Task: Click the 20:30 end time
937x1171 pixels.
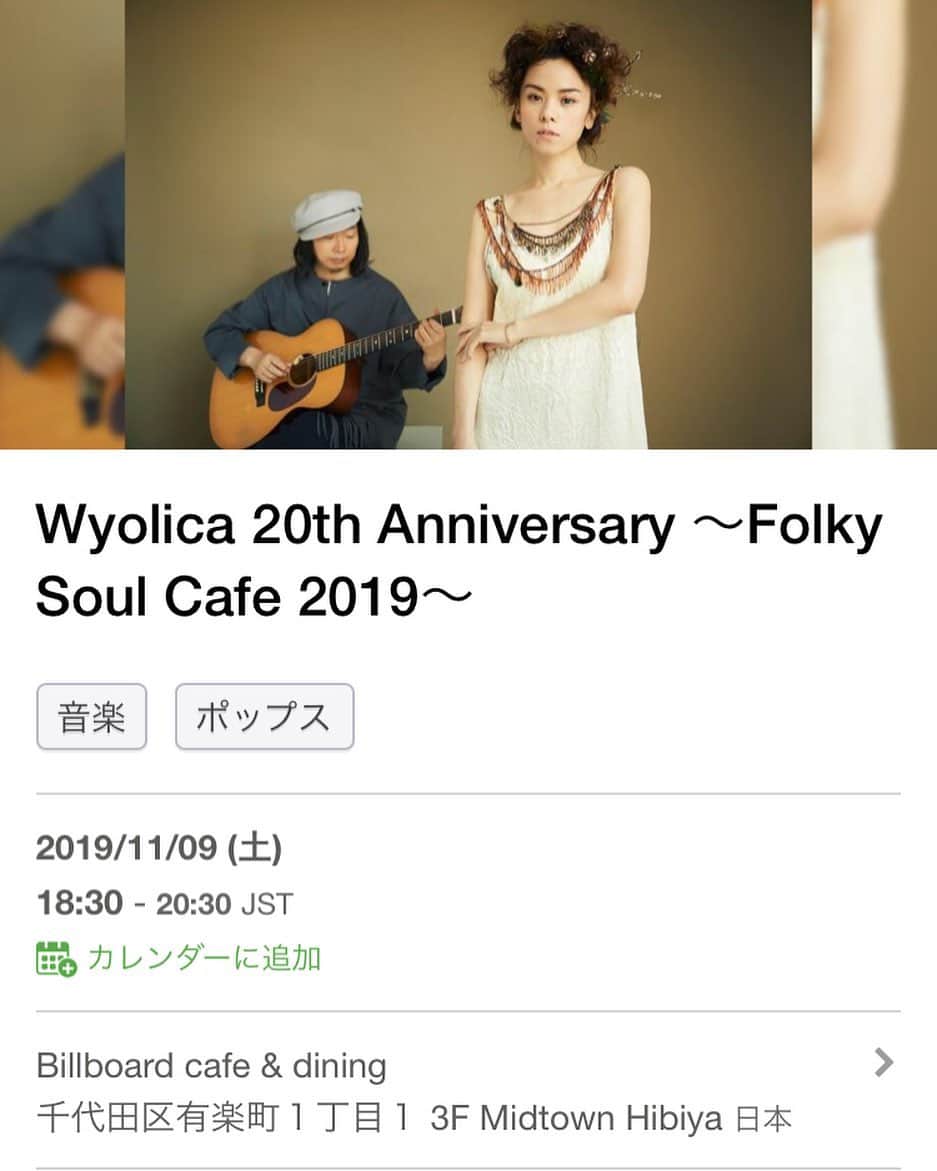Action: coord(193,904)
